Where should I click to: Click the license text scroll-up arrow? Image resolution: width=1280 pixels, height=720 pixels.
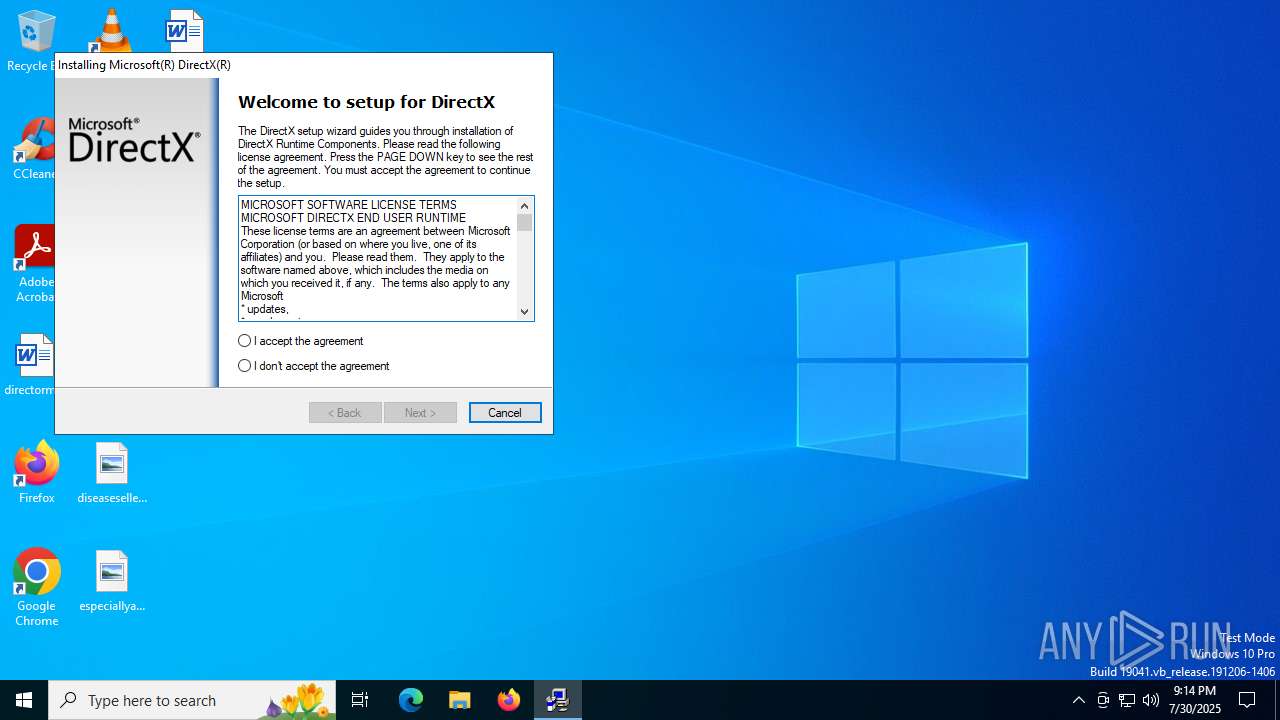pyautogui.click(x=524, y=206)
